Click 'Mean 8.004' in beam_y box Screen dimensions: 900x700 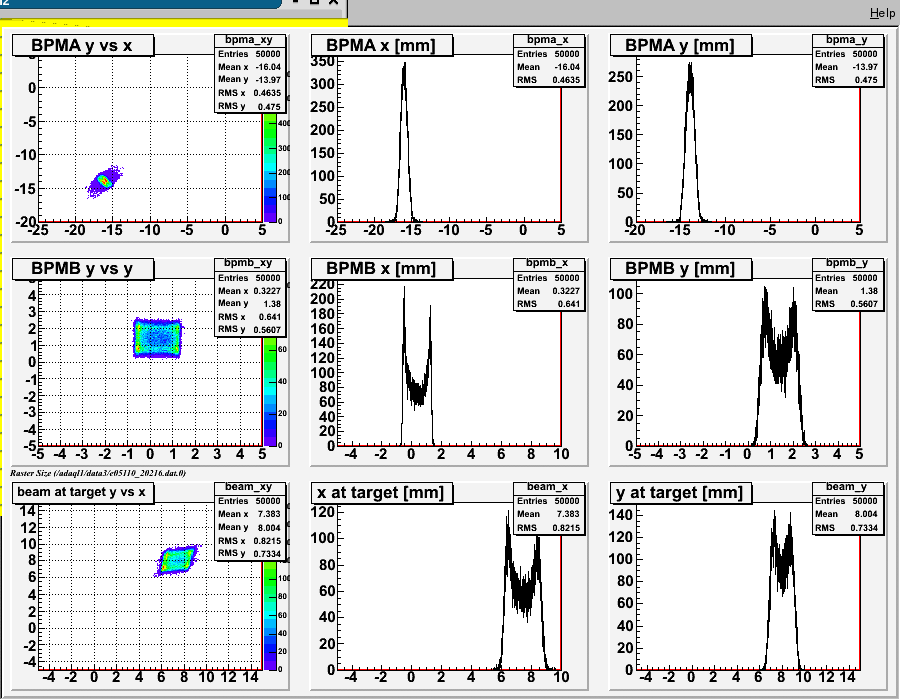[x=848, y=514]
